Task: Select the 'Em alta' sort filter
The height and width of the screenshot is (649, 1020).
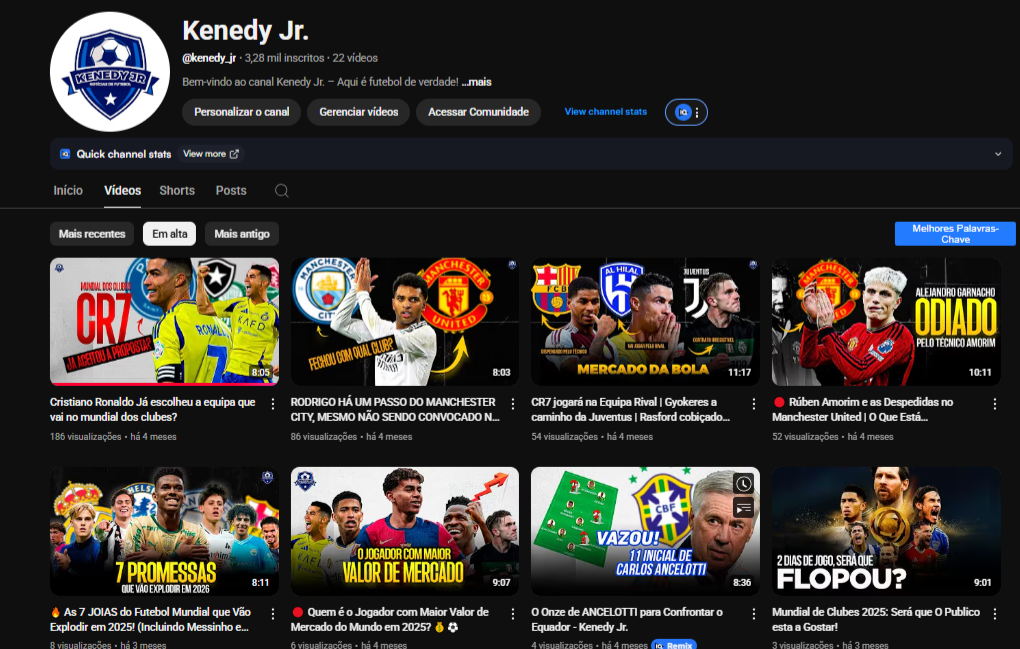Action: [x=169, y=234]
